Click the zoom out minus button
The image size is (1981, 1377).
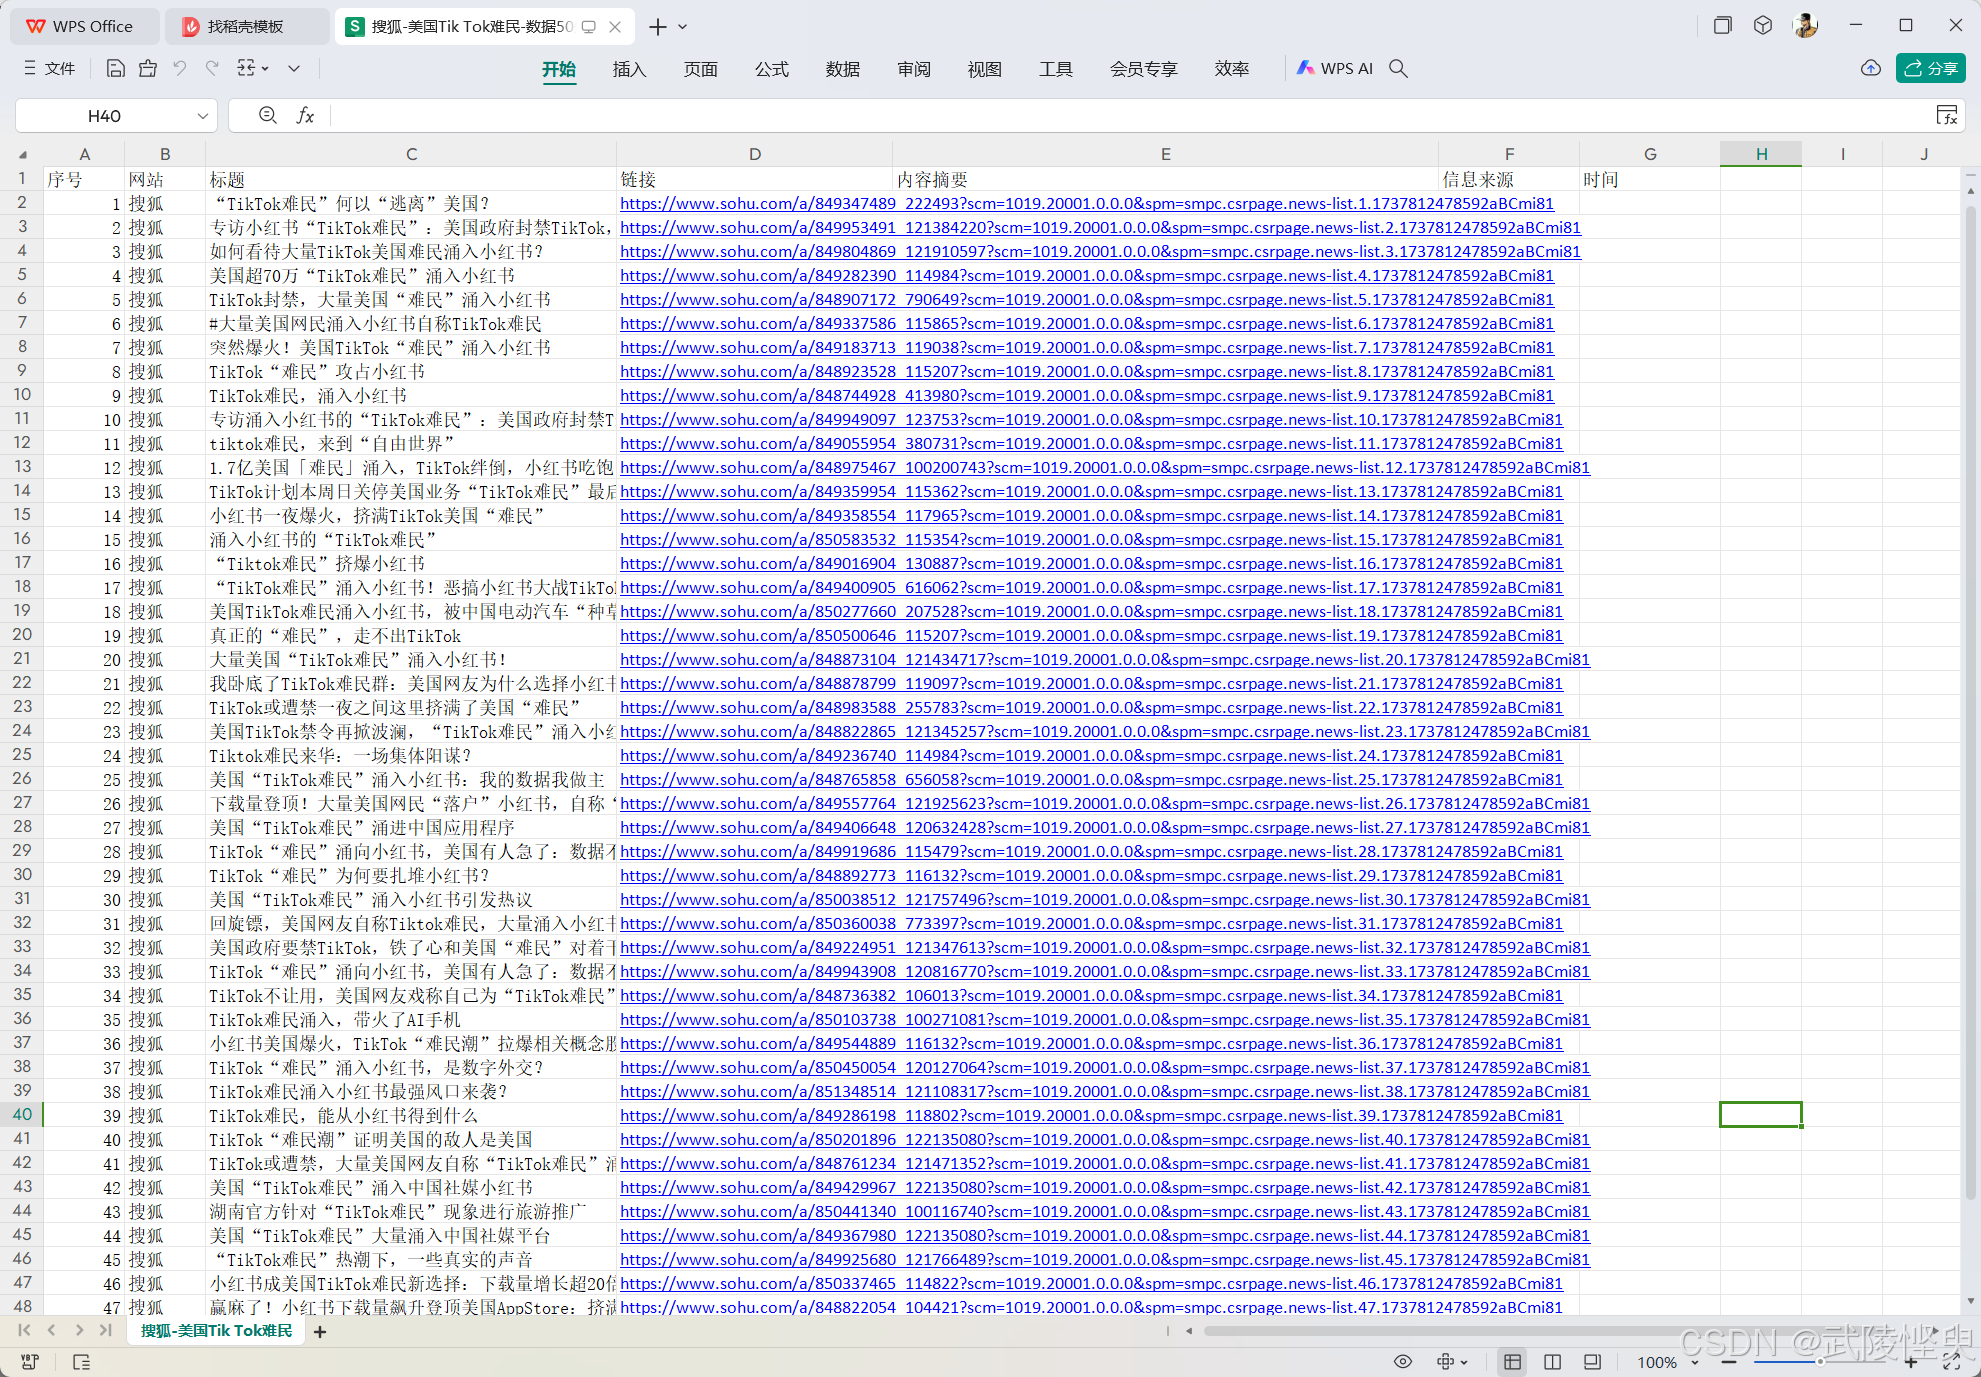tap(1728, 1362)
